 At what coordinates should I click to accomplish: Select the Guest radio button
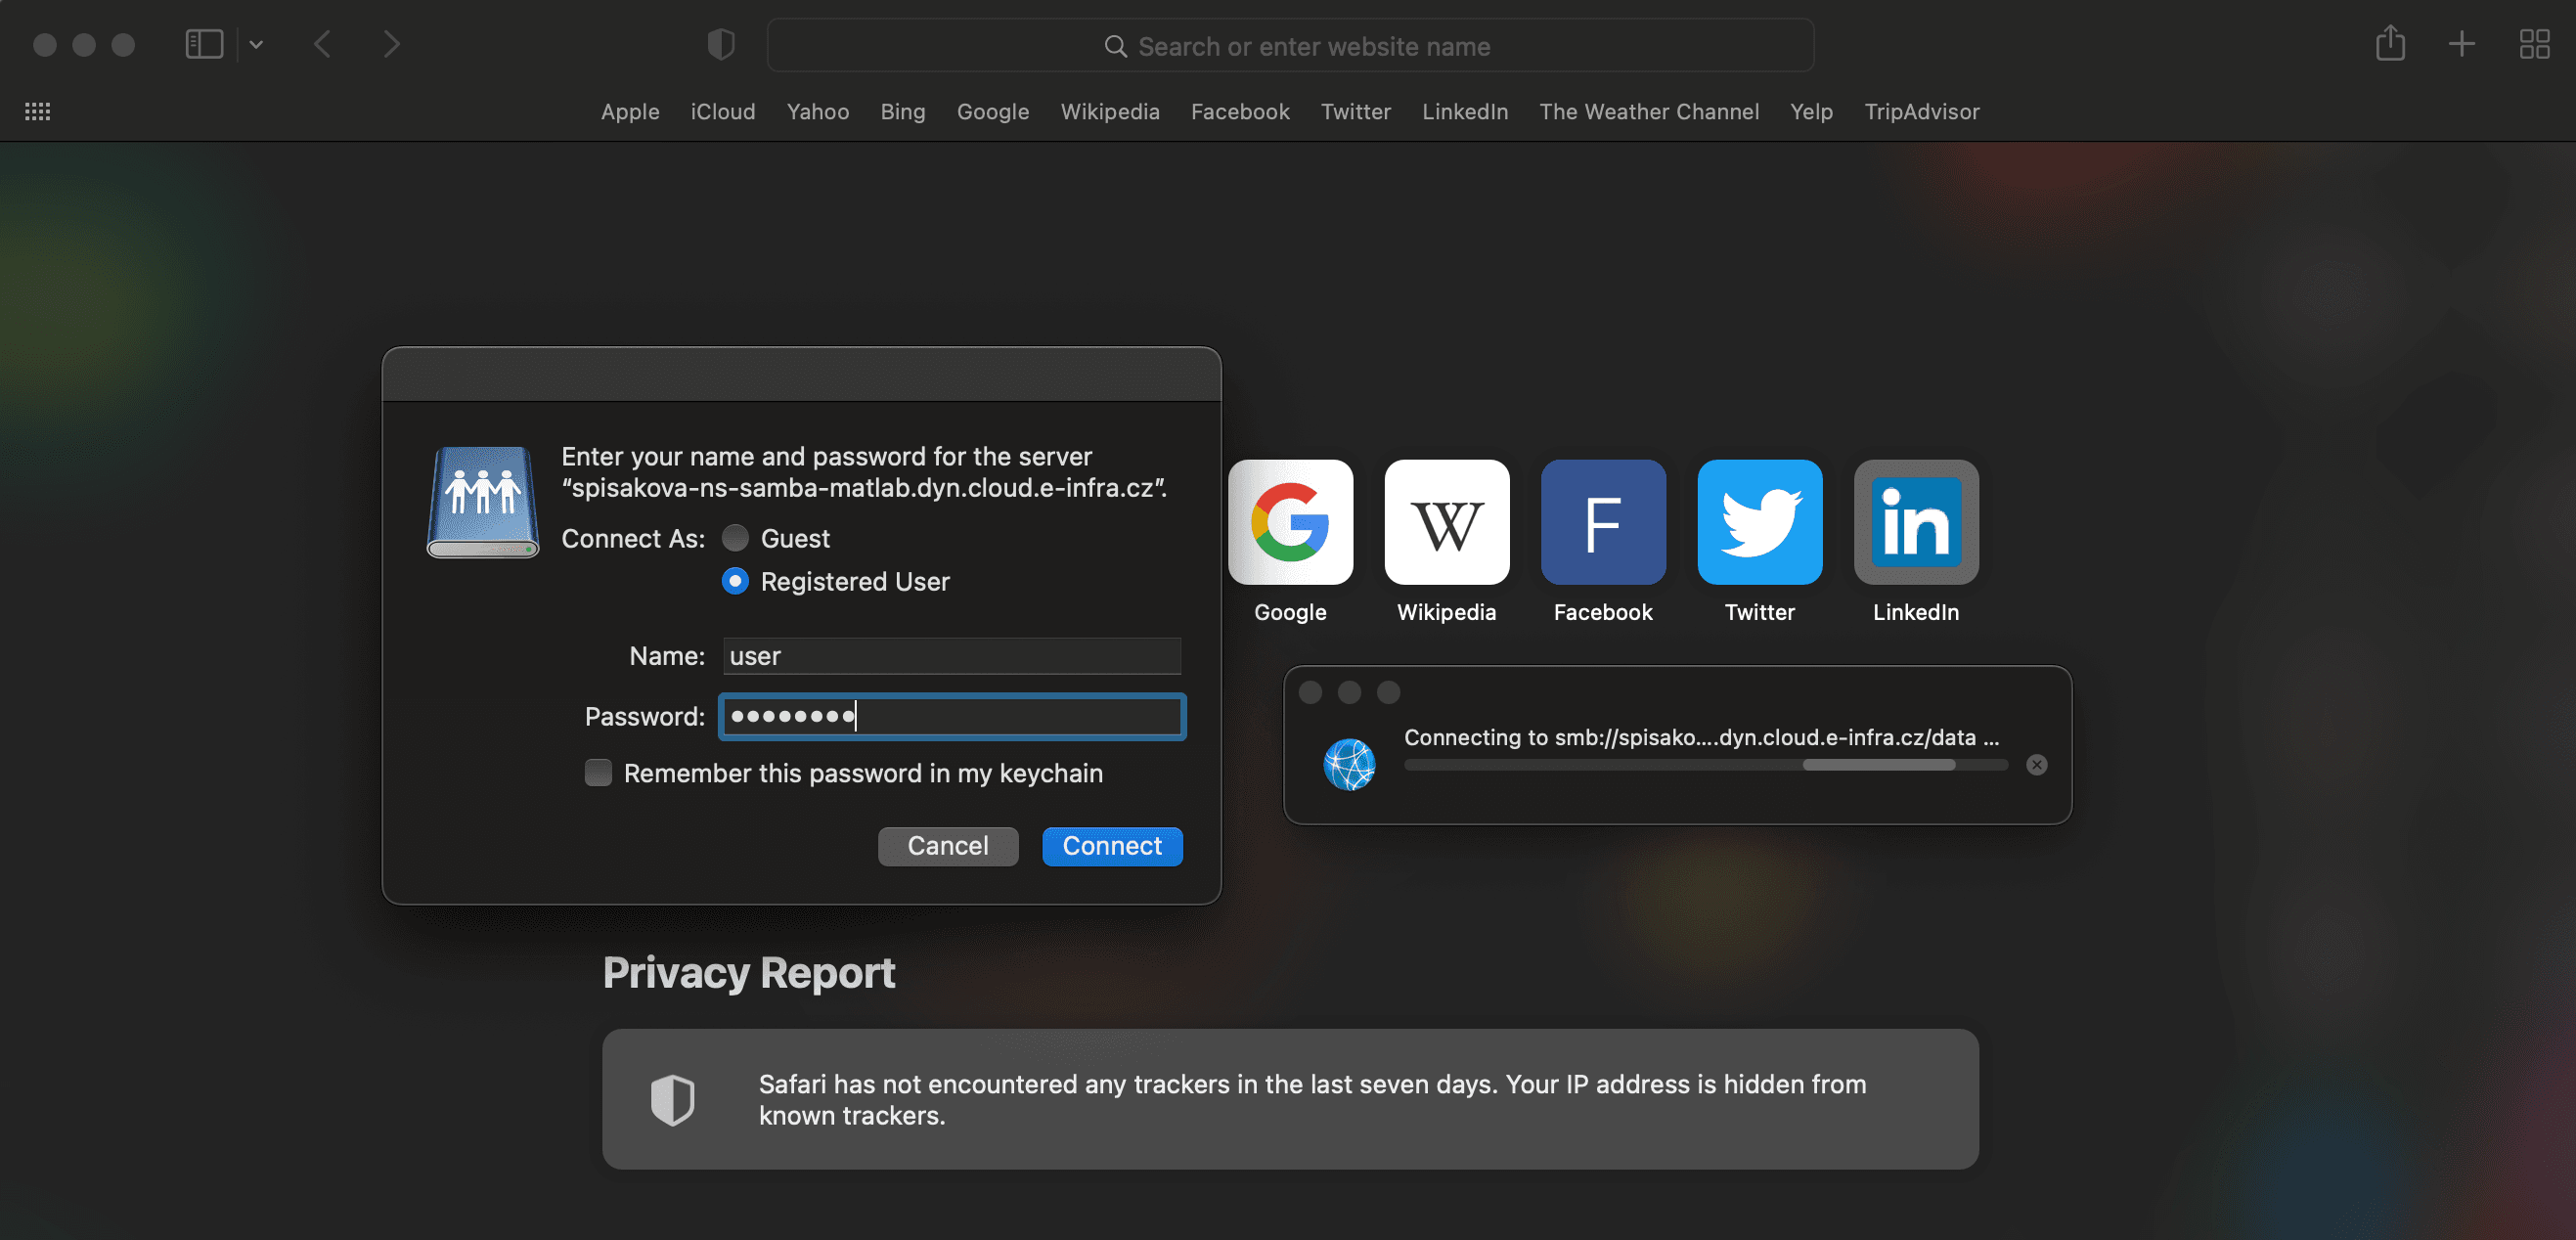(x=735, y=538)
